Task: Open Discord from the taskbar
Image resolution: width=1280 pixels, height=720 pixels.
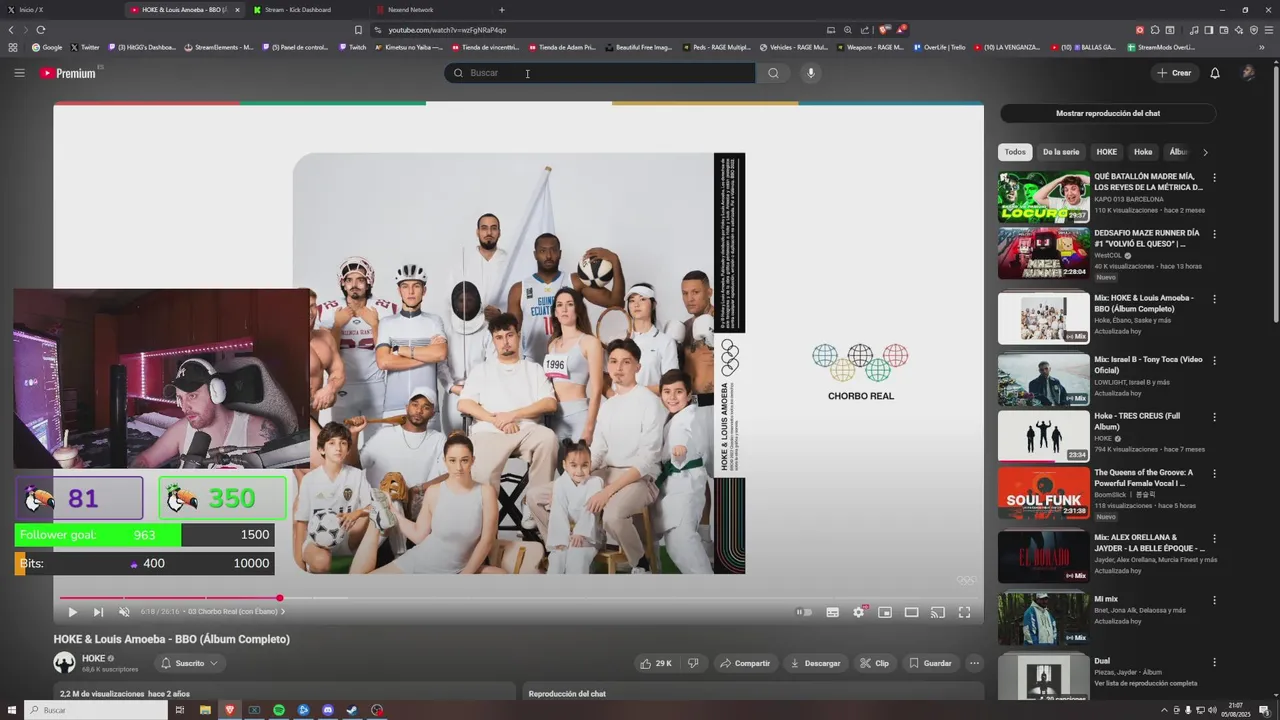Action: coord(328,710)
